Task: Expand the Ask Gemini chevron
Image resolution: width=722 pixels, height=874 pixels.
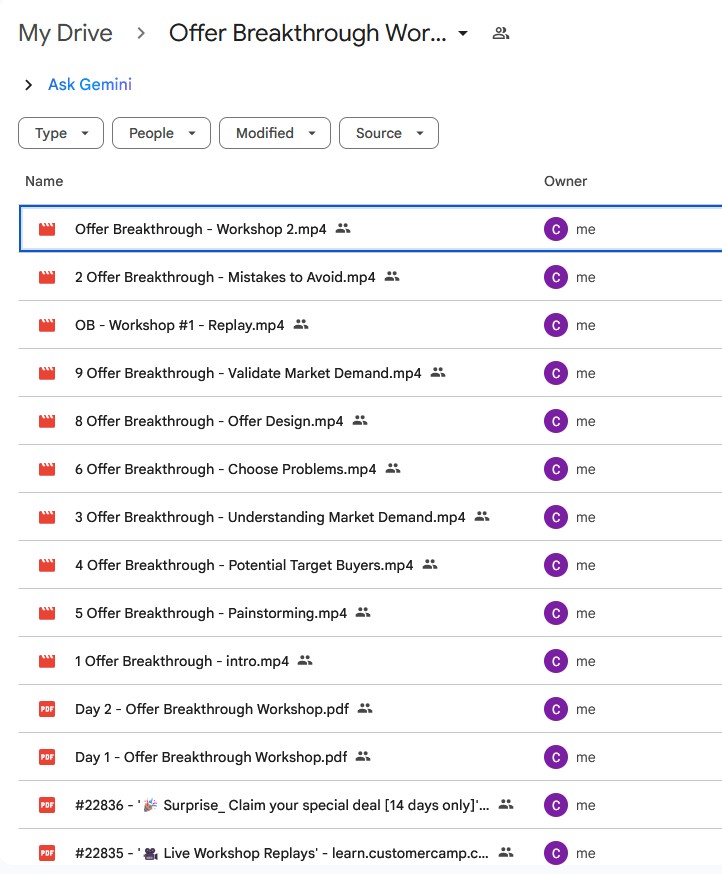Action: point(28,85)
